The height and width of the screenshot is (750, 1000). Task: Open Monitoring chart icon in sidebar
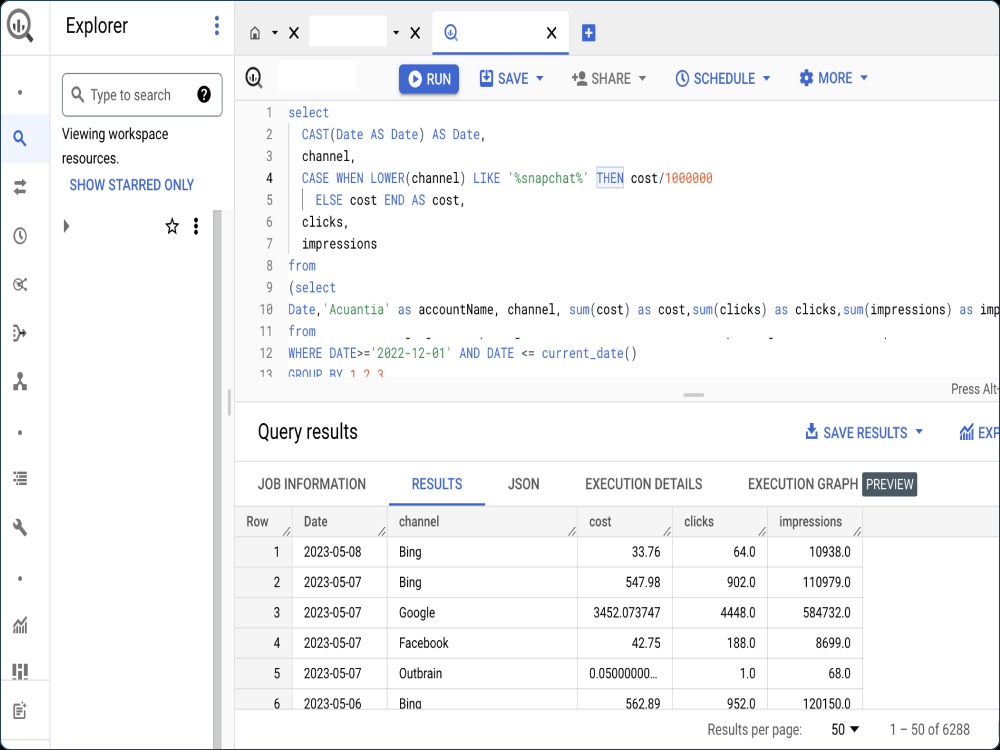[x=20, y=625]
